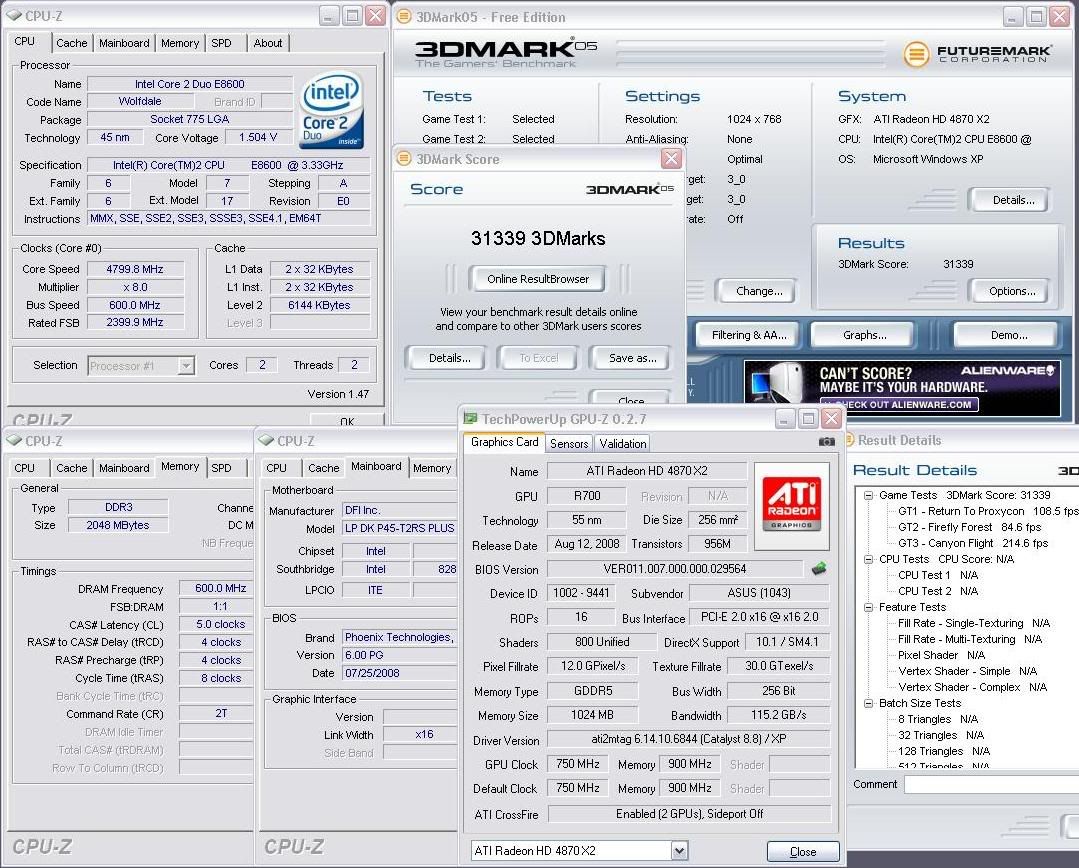Open the About tab in top CPU-Z
Viewport: 1079px width, 868px height.
coord(268,43)
